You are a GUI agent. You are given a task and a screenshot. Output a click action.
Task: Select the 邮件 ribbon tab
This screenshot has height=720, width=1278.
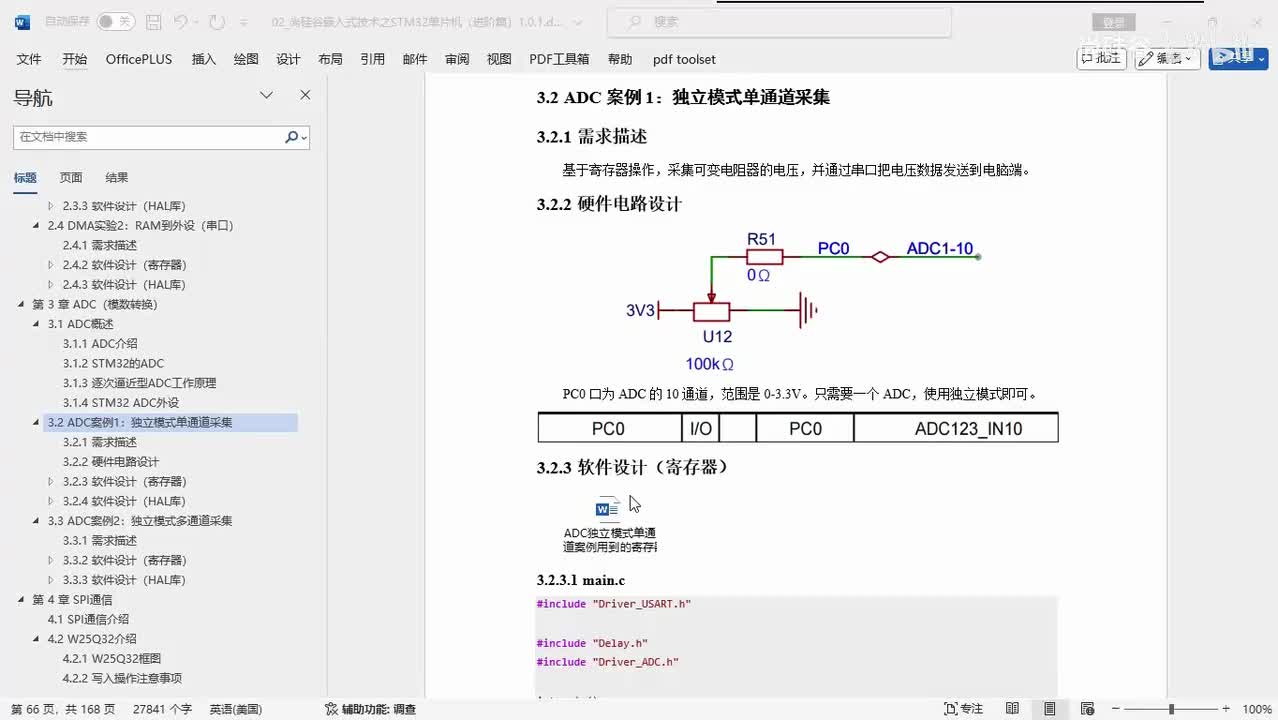415,59
